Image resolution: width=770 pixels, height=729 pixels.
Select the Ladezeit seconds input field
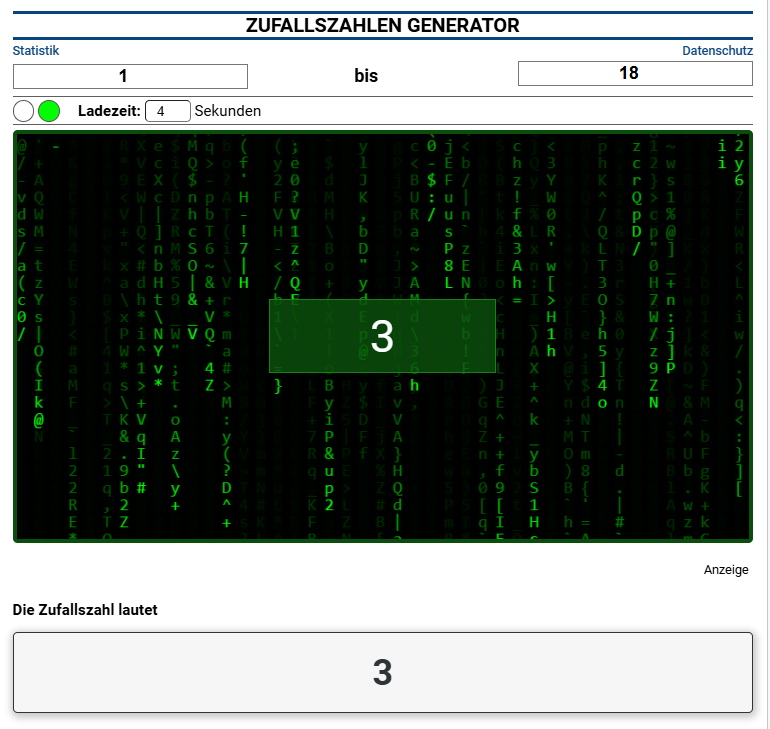(167, 111)
